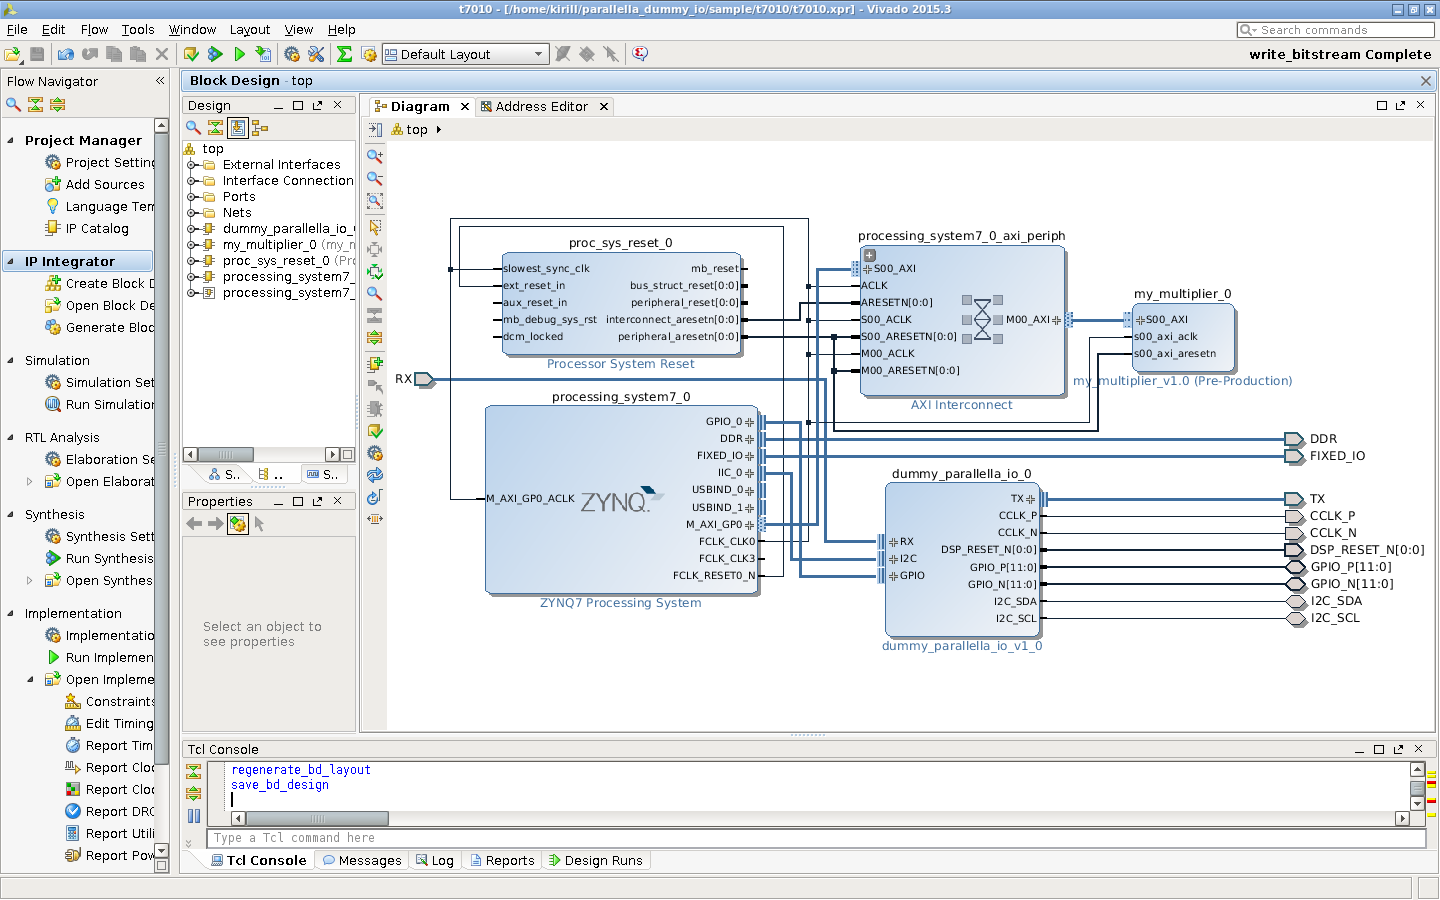Click the Add IP icon in diagram toolbar

tap(375, 364)
